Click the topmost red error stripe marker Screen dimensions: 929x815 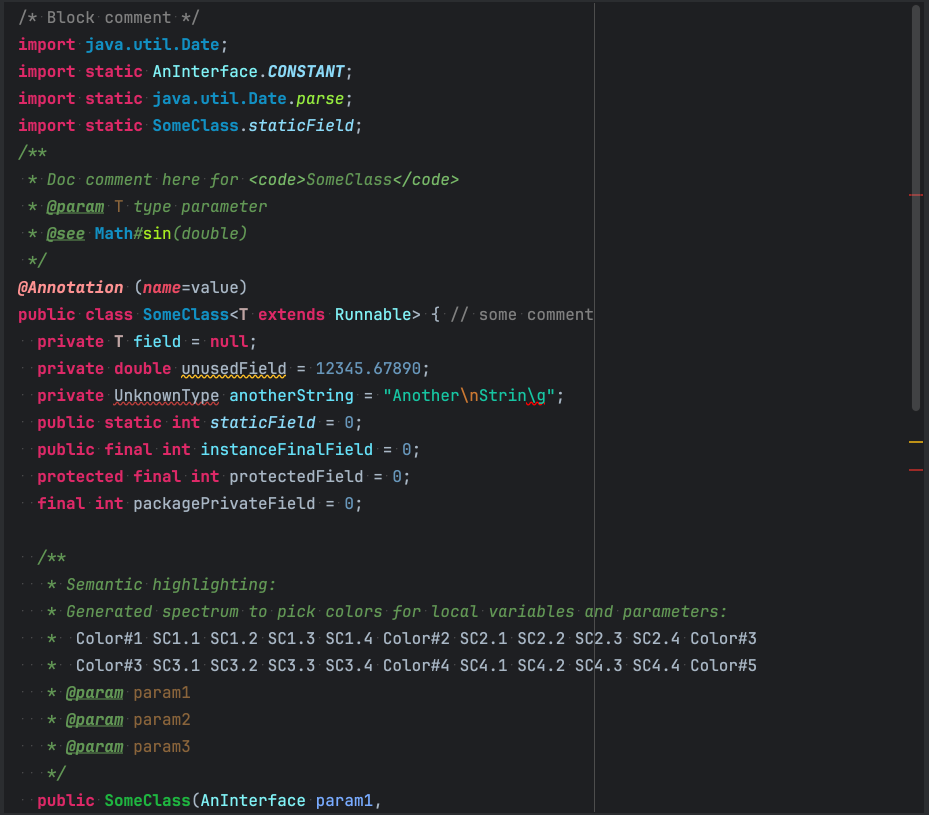[915, 195]
